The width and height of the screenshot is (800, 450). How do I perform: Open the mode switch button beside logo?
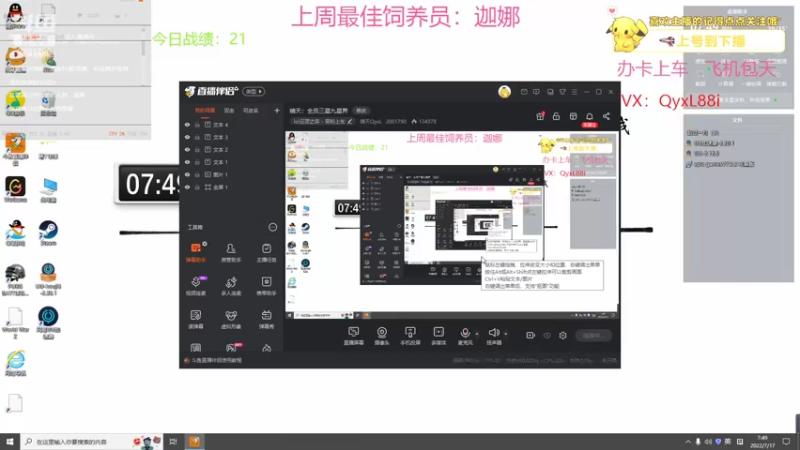coord(254,92)
